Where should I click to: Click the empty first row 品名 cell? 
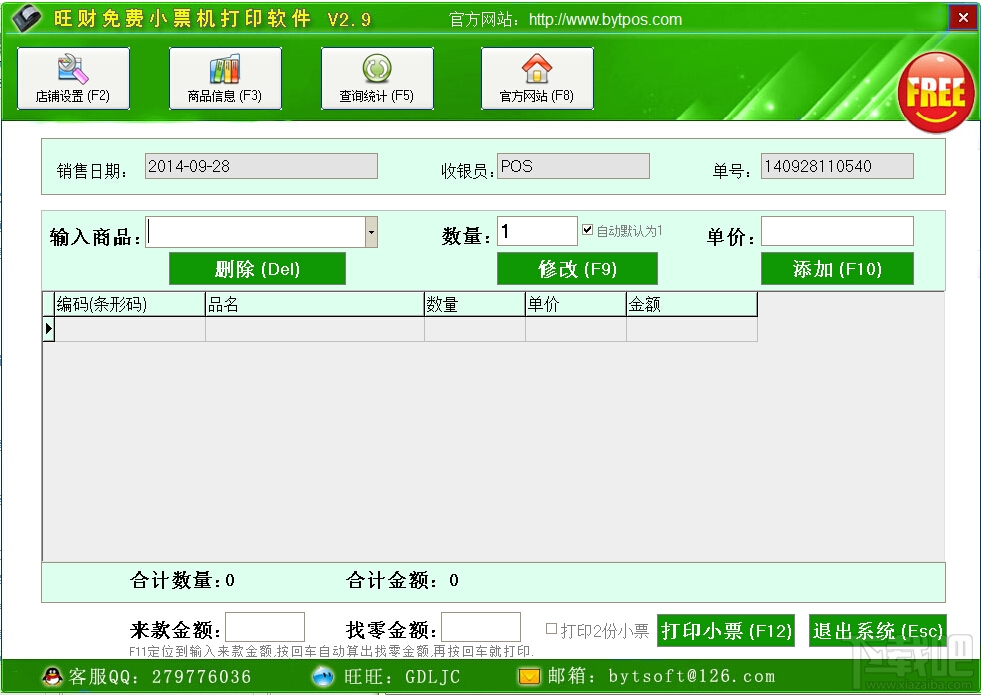pyautogui.click(x=315, y=329)
